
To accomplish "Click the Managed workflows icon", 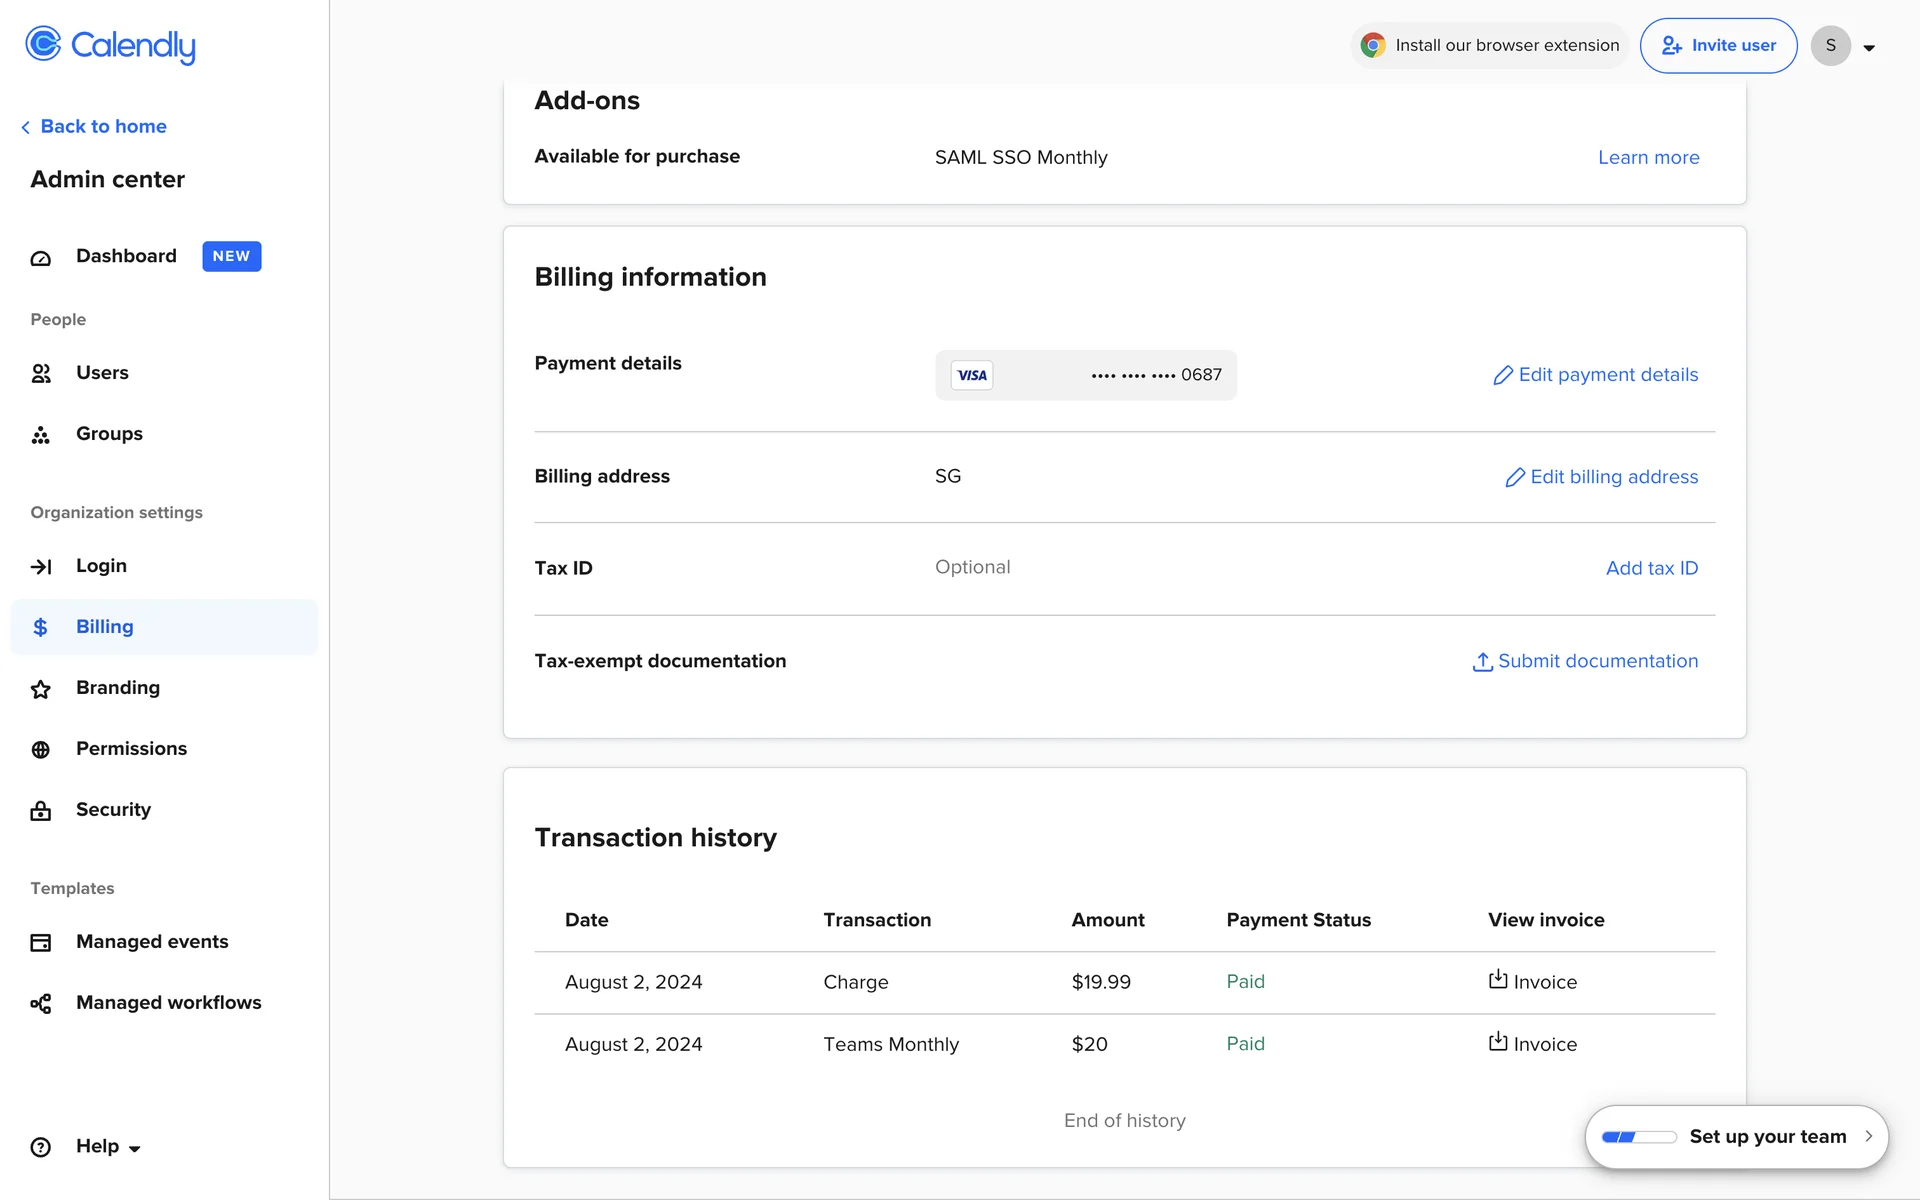I will click(41, 1004).
